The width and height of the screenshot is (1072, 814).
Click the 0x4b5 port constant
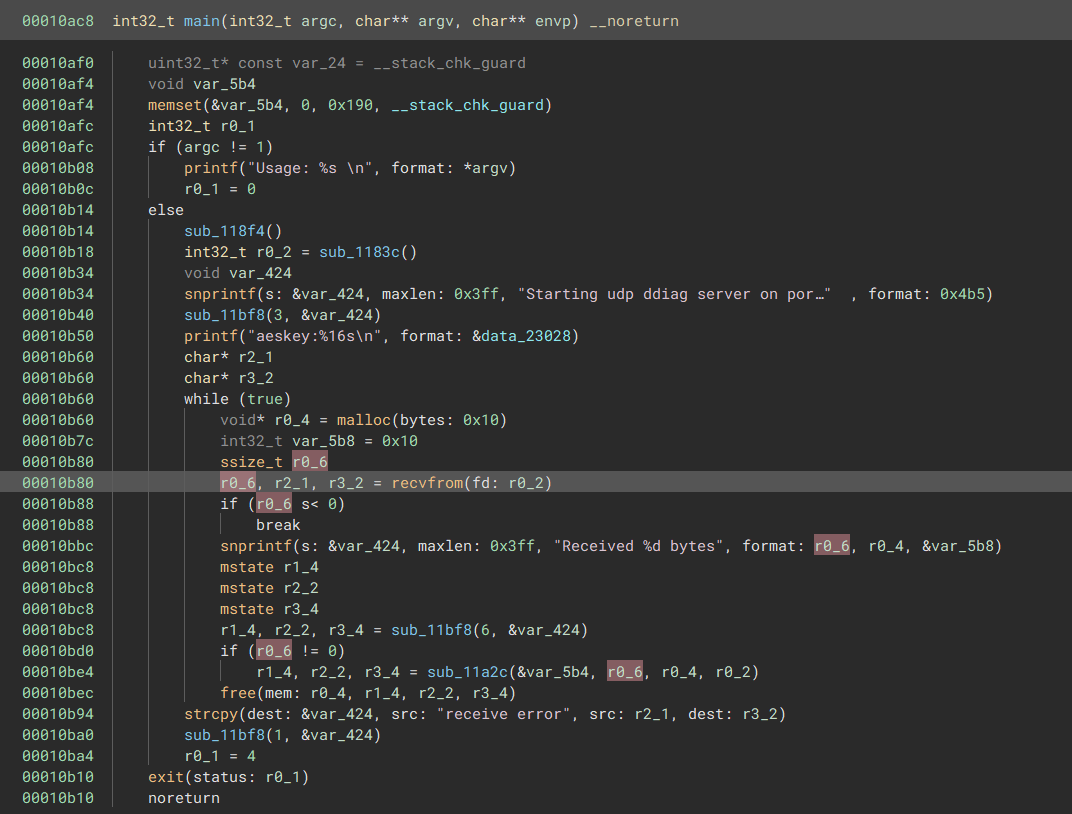(971, 294)
